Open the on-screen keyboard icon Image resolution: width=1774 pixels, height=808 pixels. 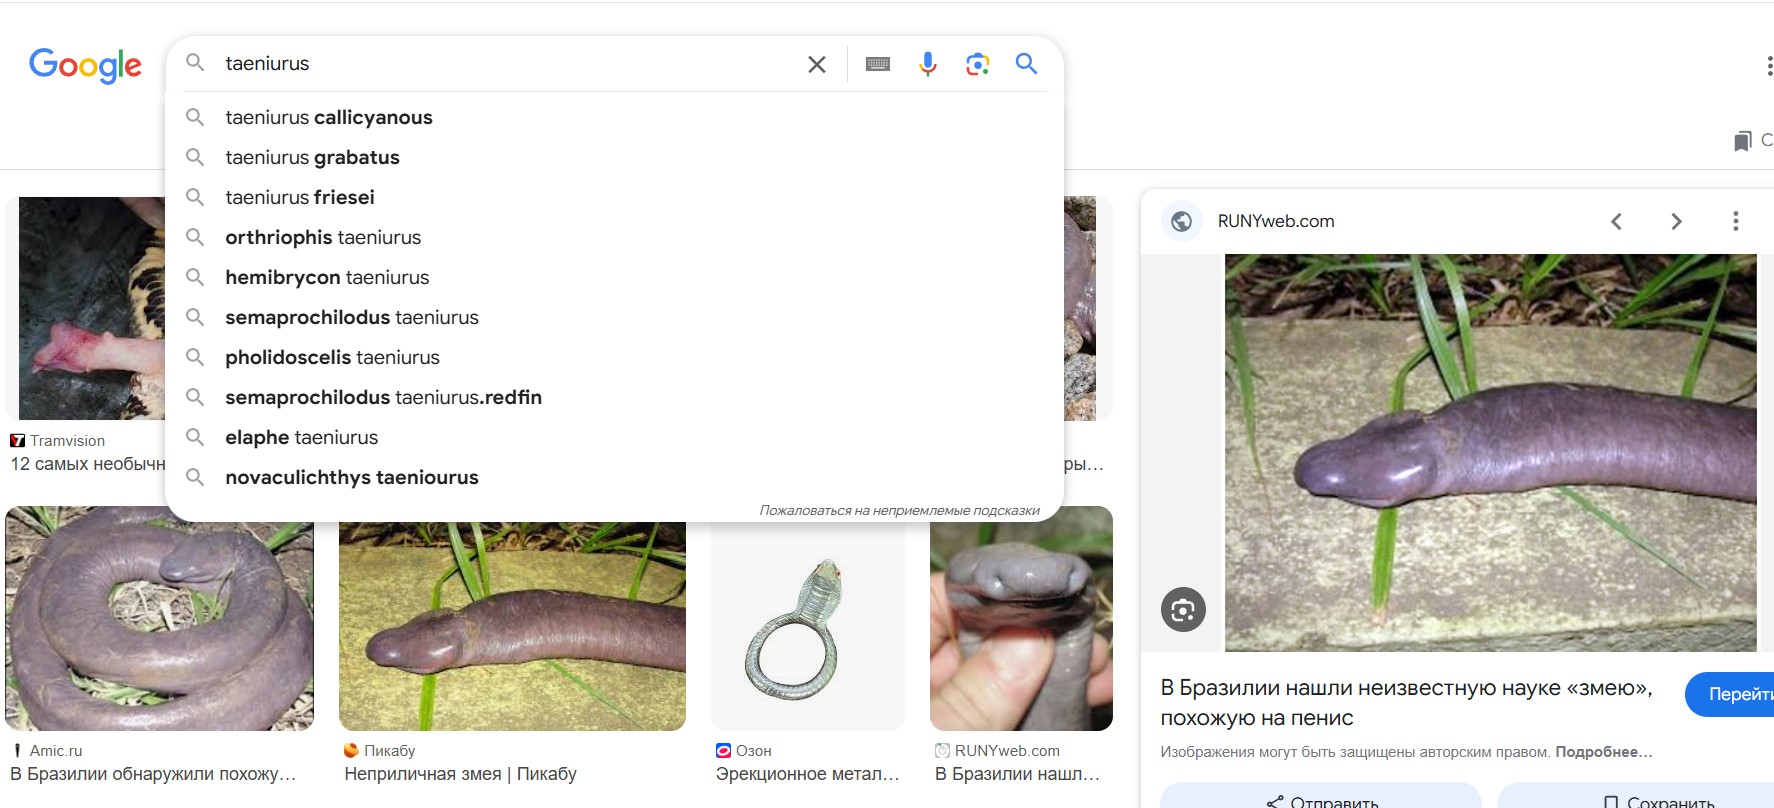click(878, 64)
